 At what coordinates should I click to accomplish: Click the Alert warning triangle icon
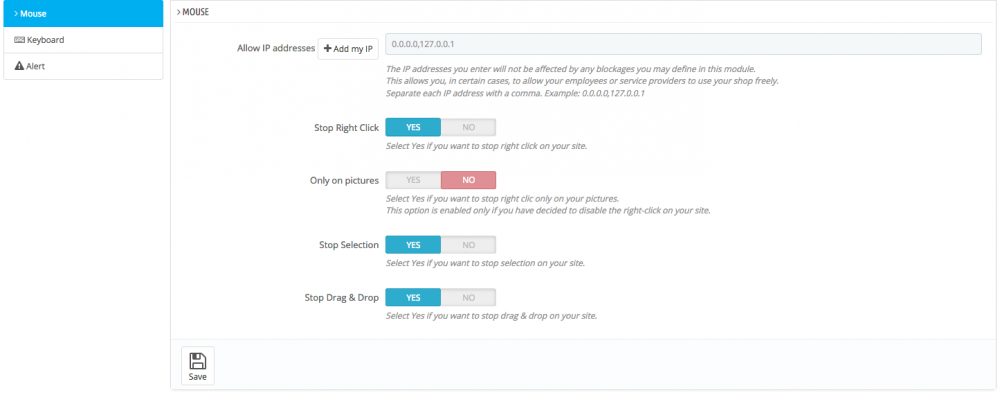(x=19, y=66)
